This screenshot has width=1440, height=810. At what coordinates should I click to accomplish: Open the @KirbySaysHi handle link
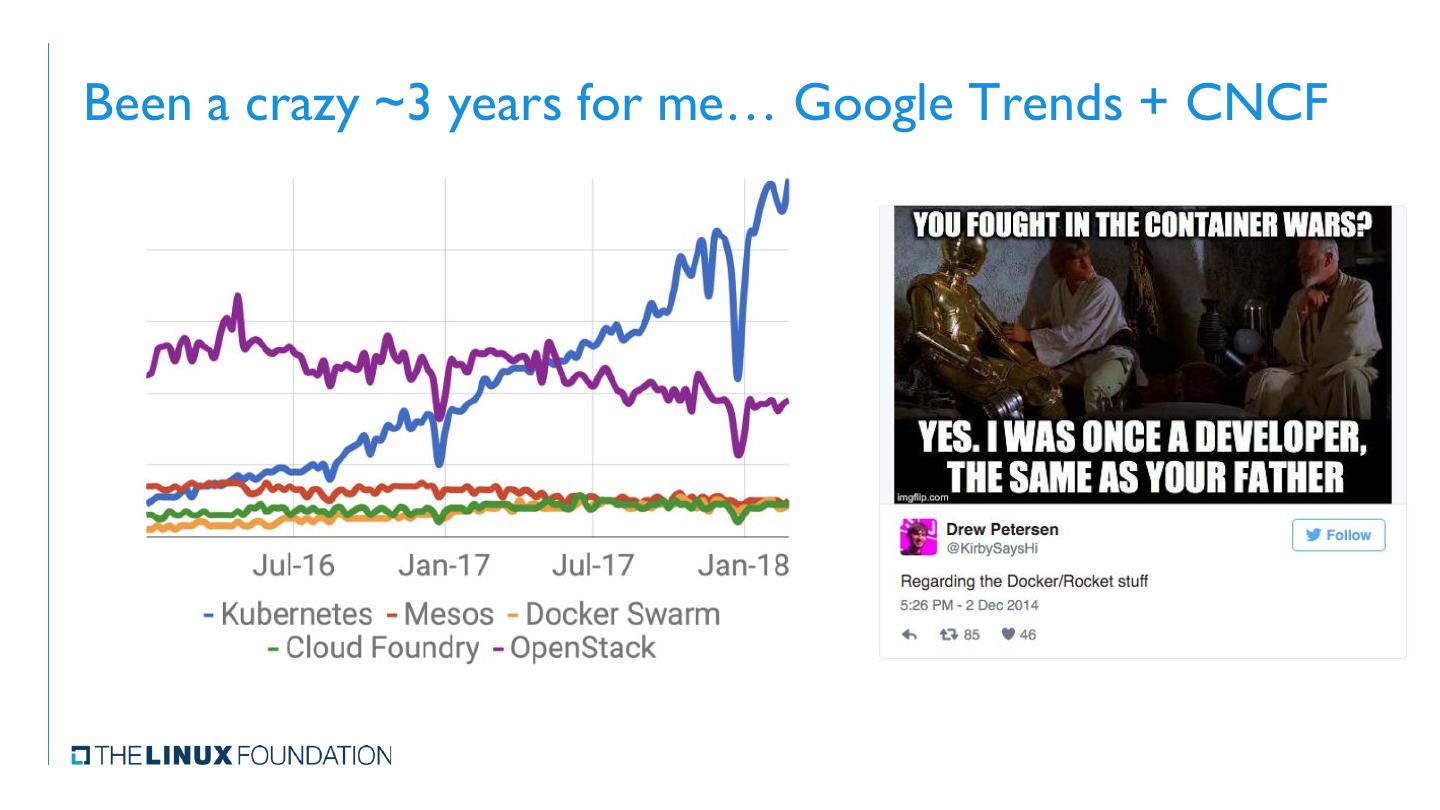(986, 547)
